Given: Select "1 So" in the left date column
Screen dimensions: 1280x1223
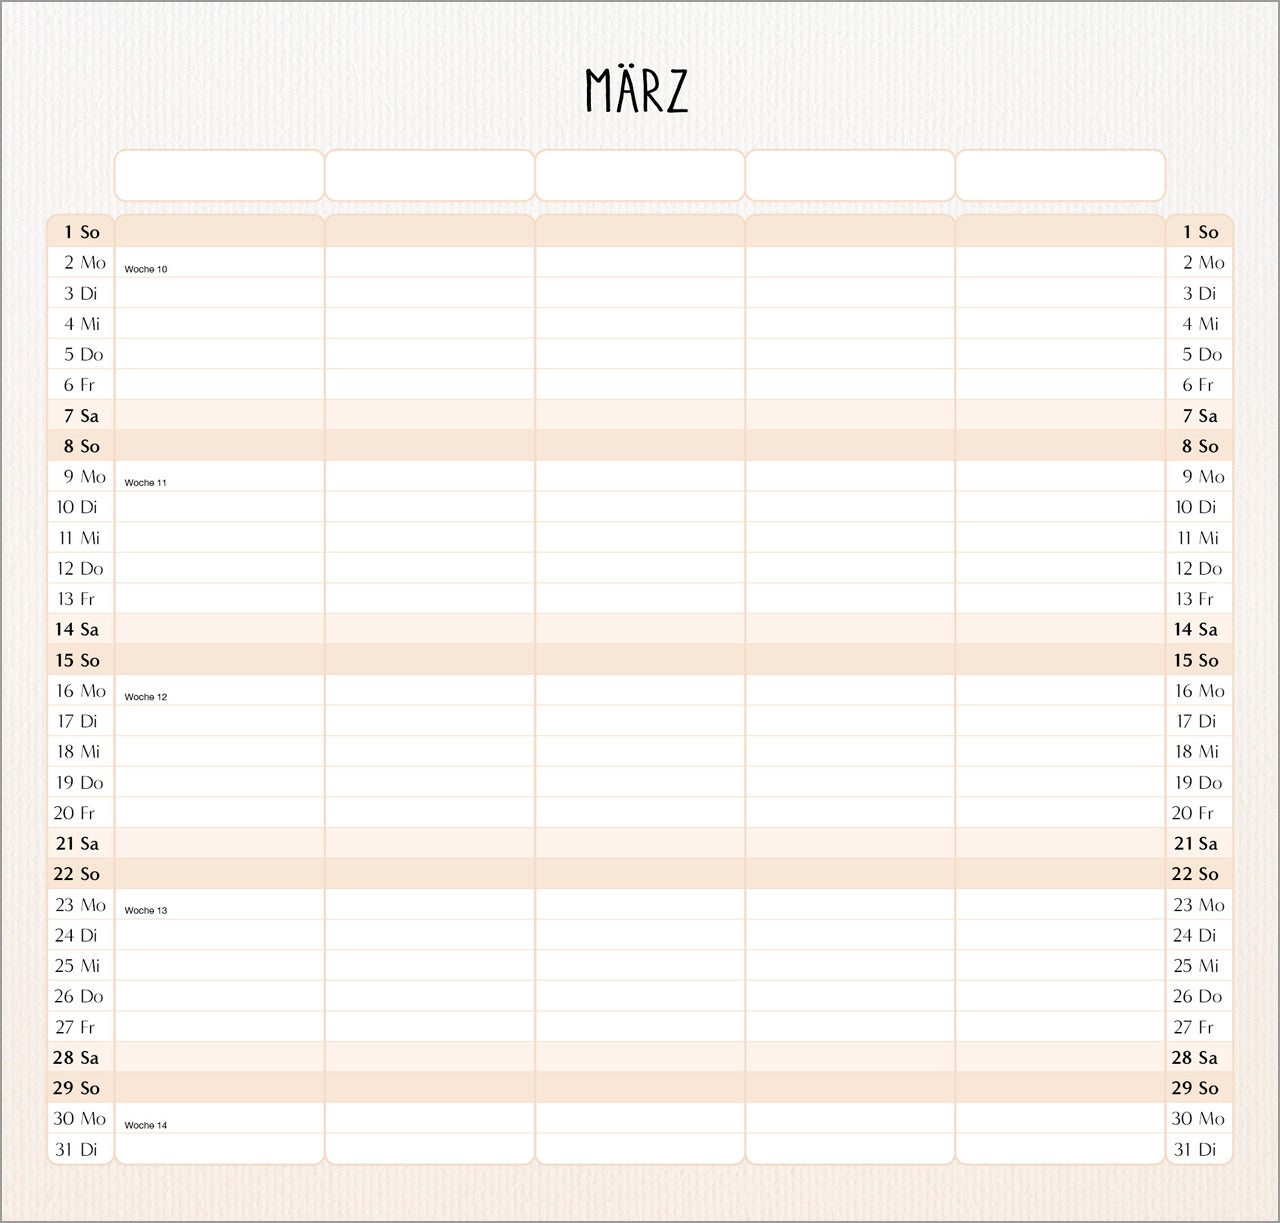Looking at the screenshot, I should click(81, 232).
